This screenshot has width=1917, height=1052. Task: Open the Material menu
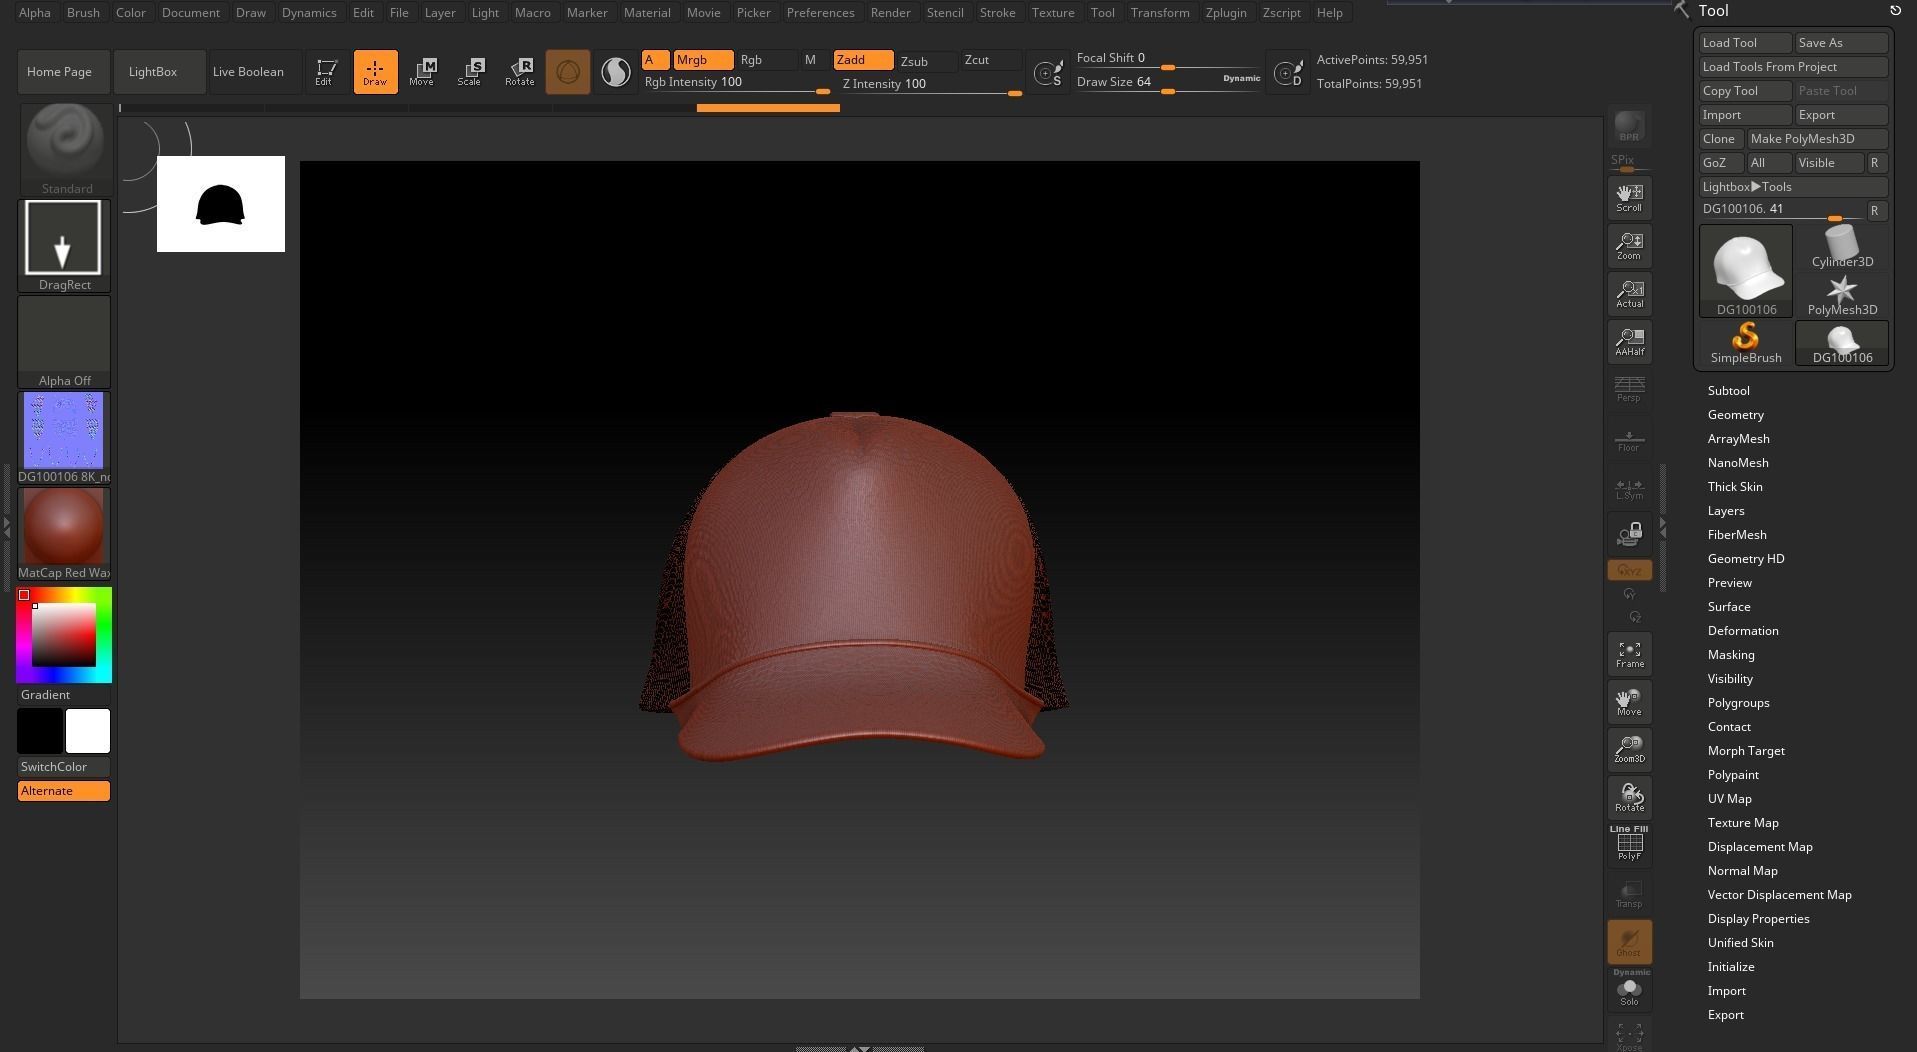647,13
